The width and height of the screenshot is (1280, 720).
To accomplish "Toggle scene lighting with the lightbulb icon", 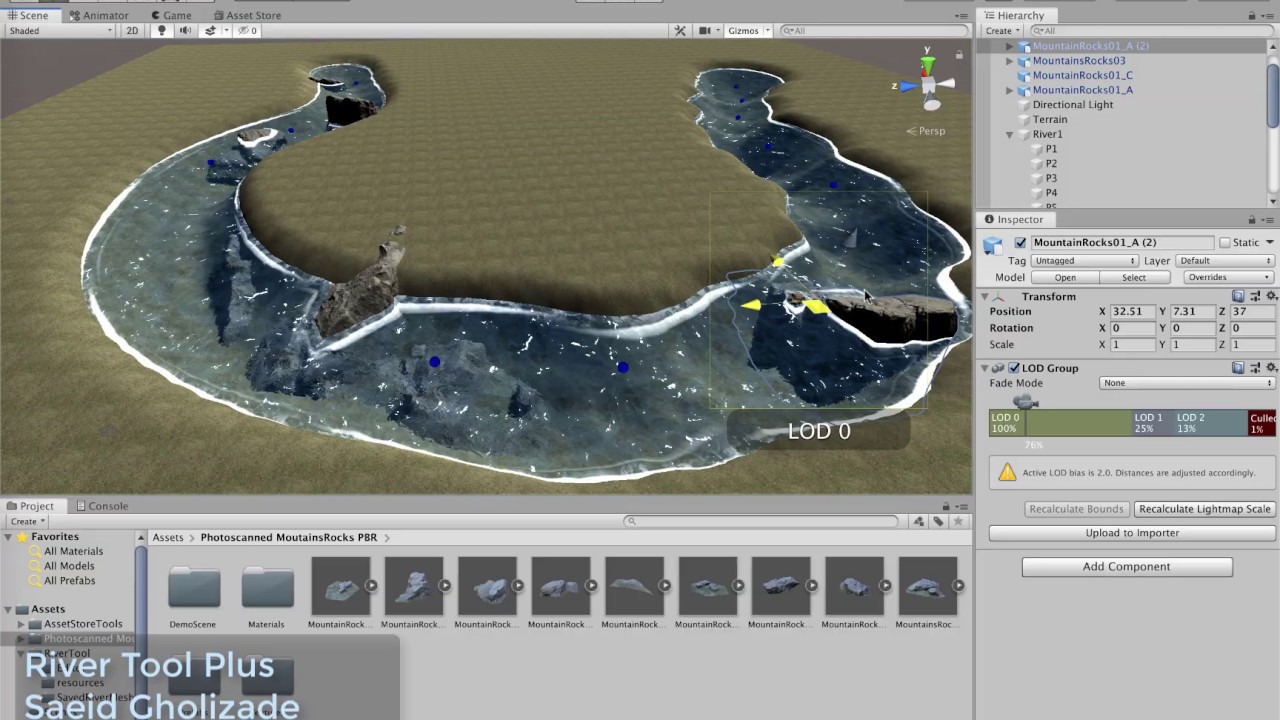I will 161,31.
